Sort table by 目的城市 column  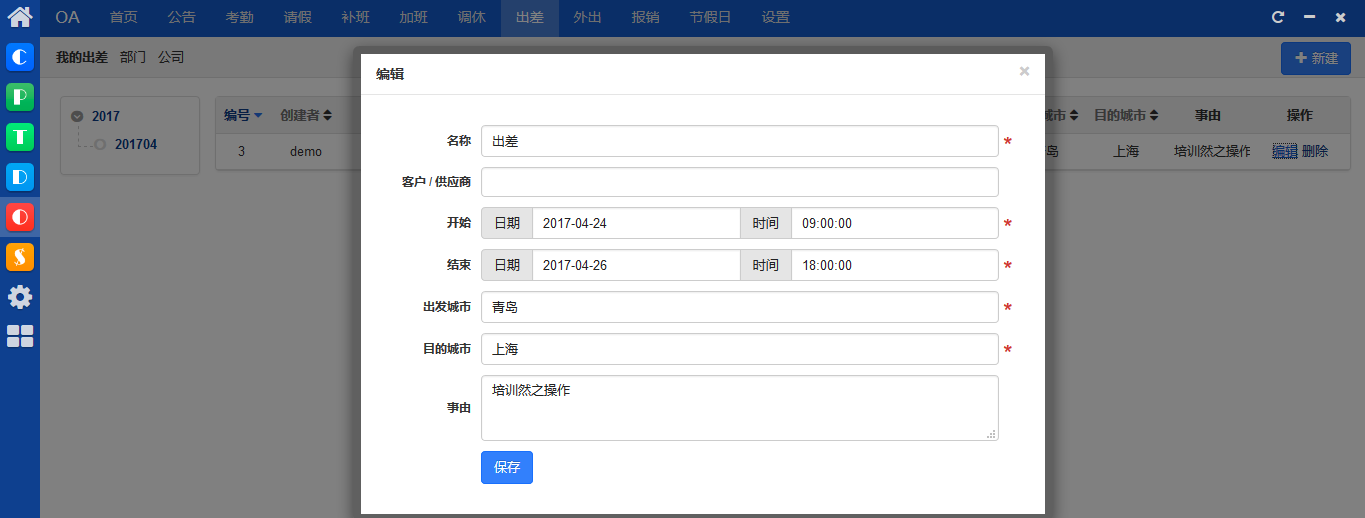[x=1126, y=116]
